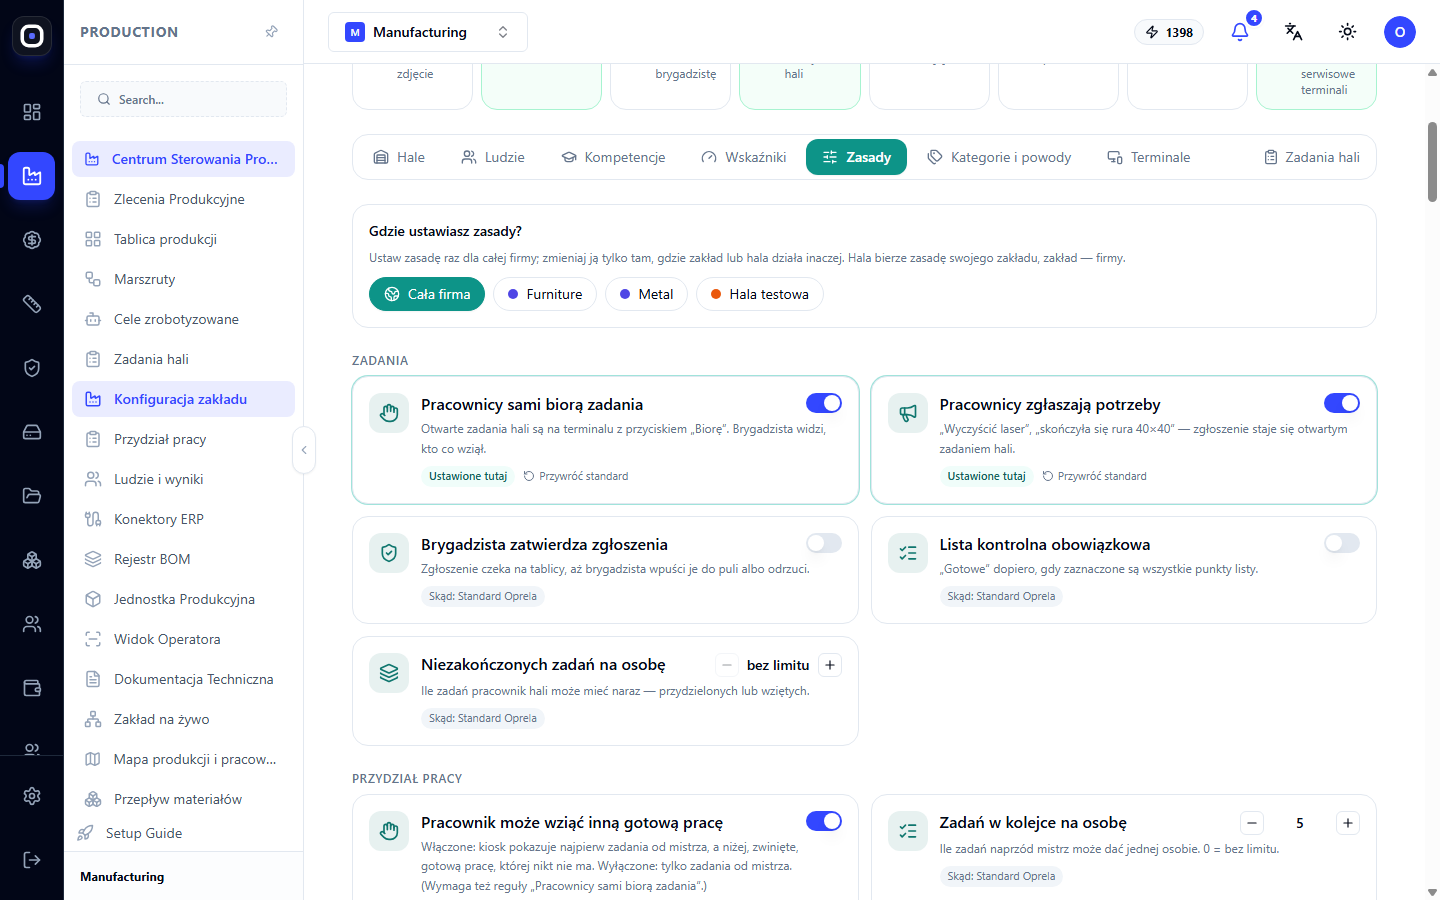Click the logout icon in the left rail
Image resolution: width=1440 pixels, height=900 pixels.
(x=32, y=860)
